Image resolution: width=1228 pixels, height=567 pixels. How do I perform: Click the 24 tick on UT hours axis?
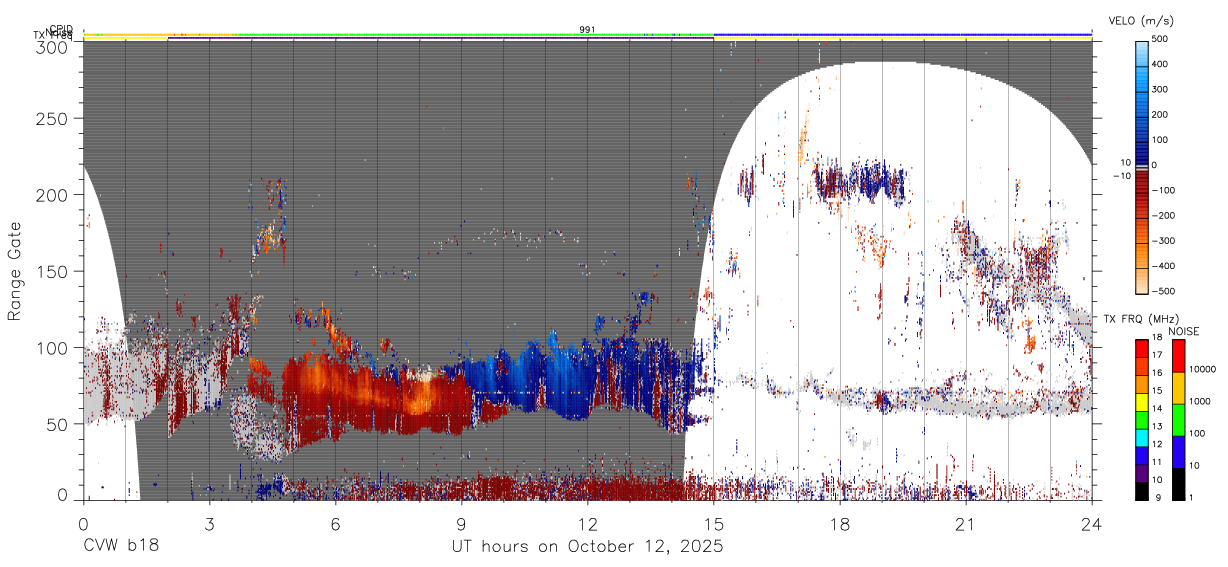tap(1092, 524)
